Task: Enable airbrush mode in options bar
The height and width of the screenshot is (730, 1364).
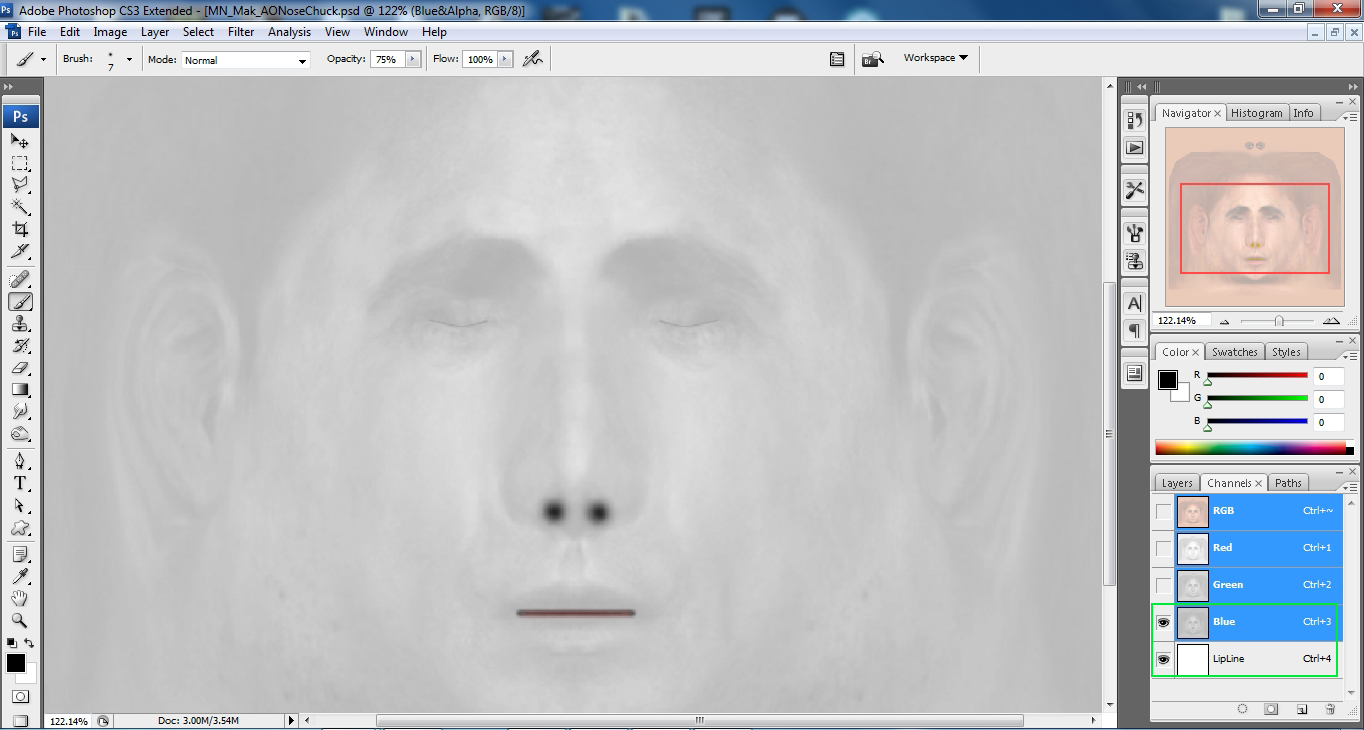Action: 533,59
